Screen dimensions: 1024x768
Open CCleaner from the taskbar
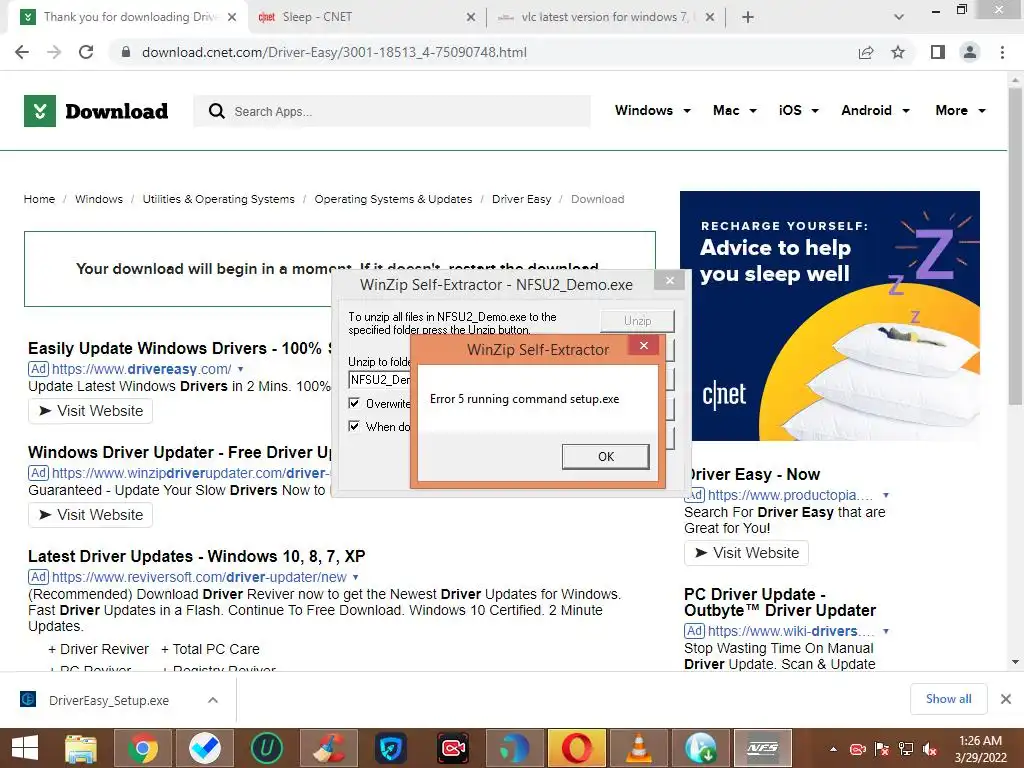click(x=328, y=748)
